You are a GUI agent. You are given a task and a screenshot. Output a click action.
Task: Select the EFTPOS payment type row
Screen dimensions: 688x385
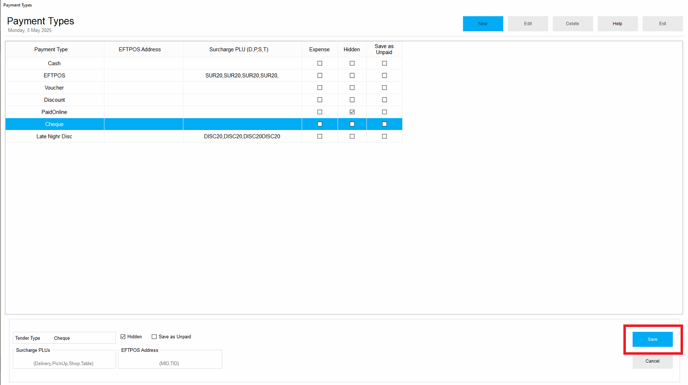(x=204, y=76)
